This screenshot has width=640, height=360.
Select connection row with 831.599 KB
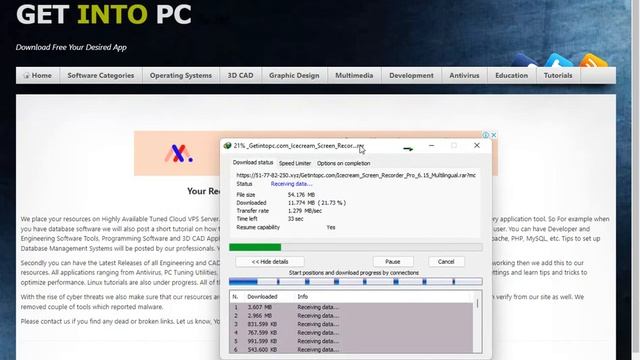(x=351, y=324)
